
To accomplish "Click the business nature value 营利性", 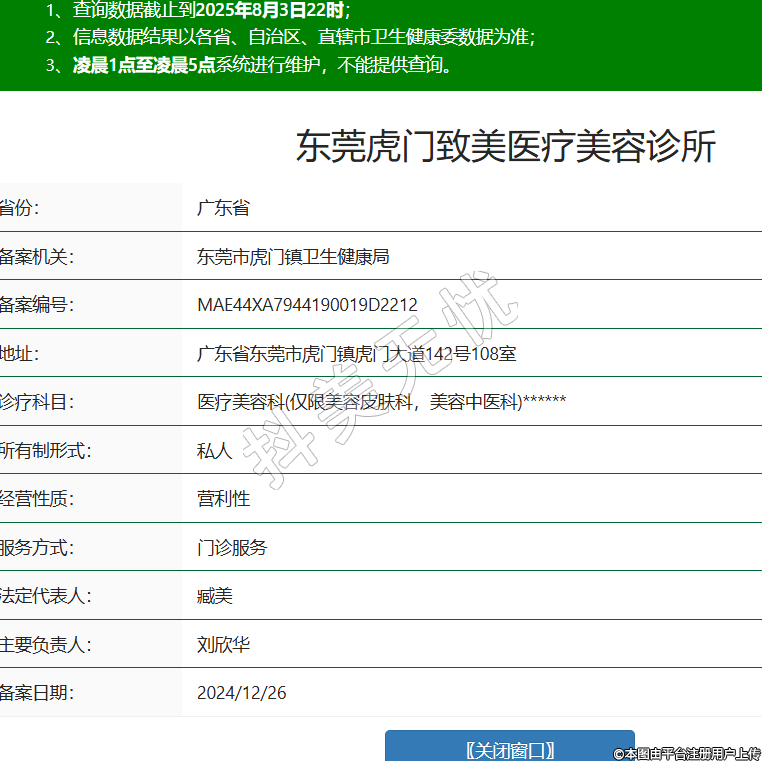I will point(223,499).
